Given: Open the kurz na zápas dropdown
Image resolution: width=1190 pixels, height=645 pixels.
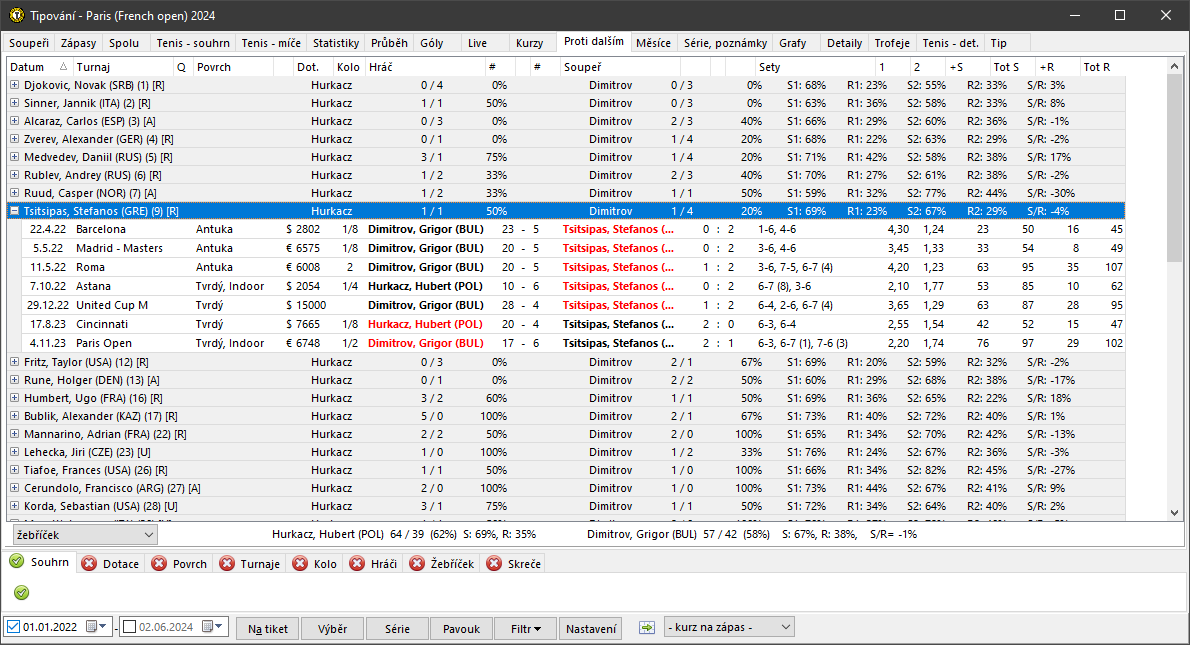Looking at the screenshot, I should tap(728, 627).
